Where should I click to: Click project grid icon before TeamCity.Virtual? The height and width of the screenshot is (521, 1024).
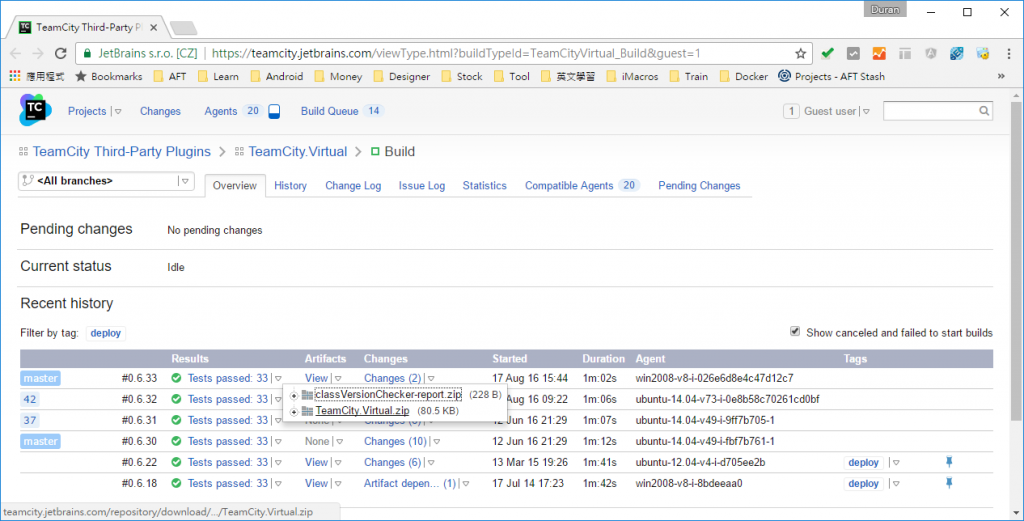(x=239, y=151)
